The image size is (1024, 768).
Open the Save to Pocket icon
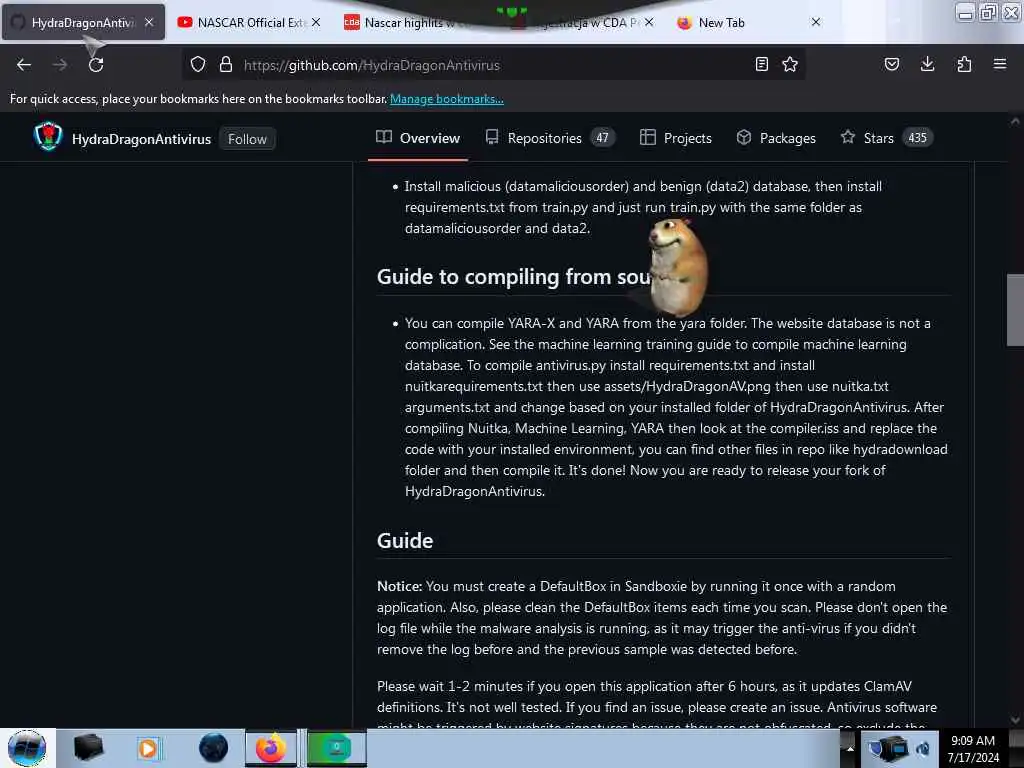point(891,64)
